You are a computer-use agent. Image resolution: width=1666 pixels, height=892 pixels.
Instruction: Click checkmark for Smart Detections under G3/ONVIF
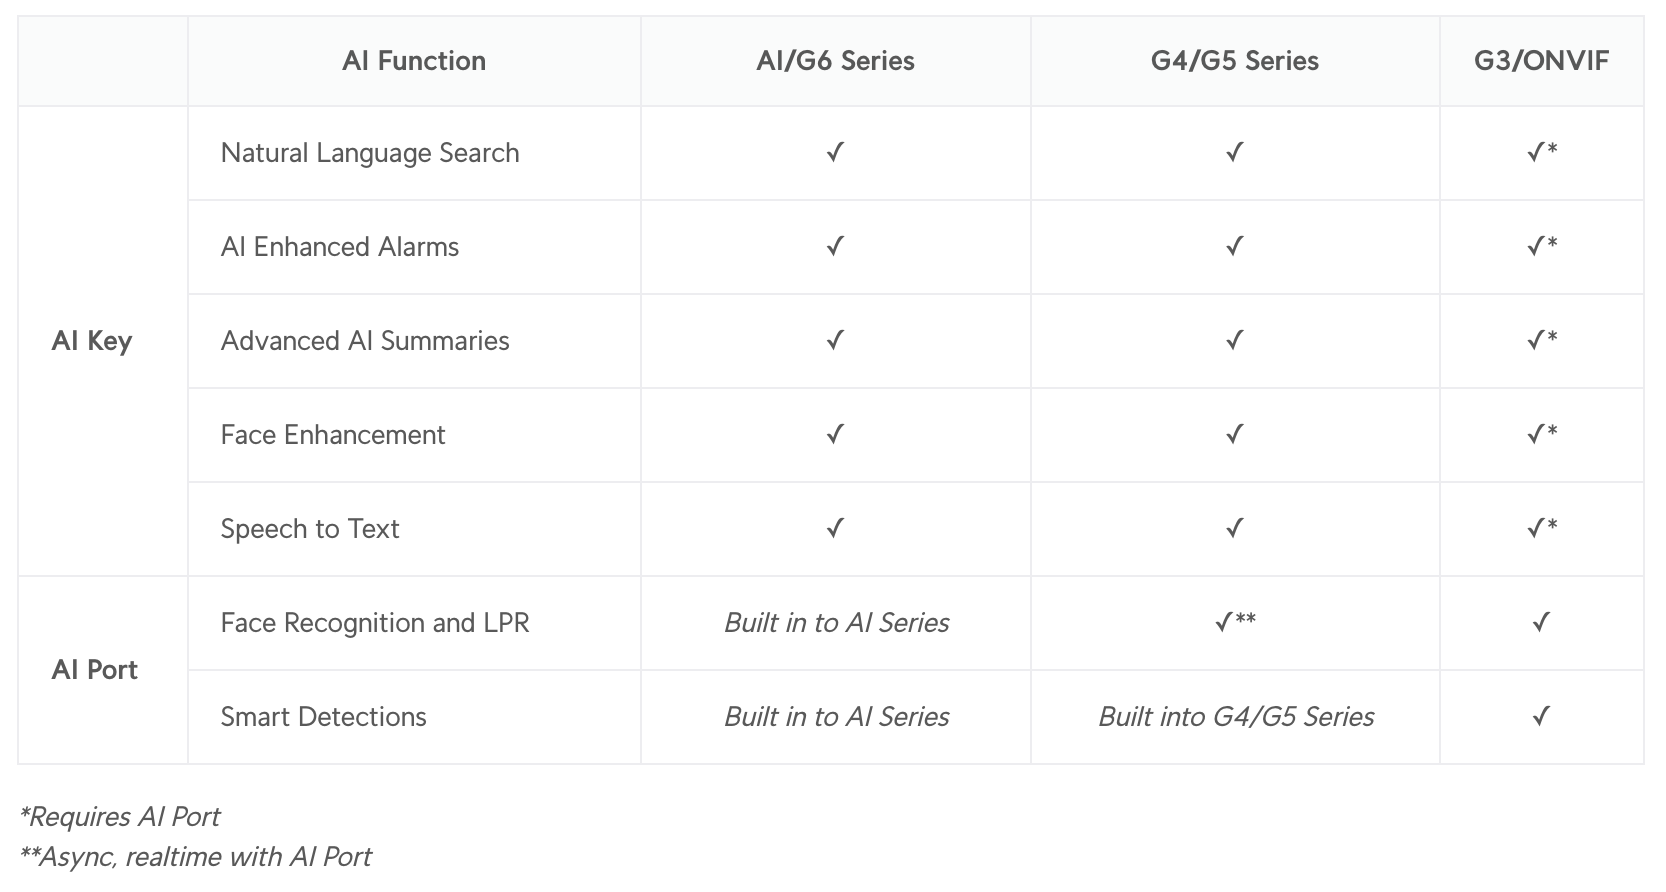(1541, 716)
